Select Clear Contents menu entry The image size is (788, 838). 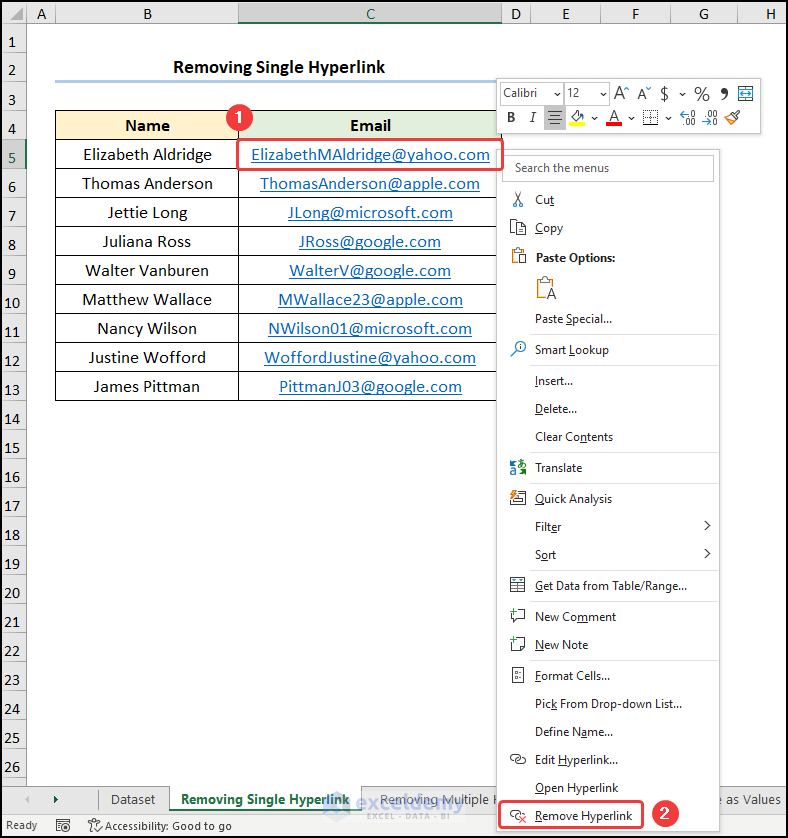pos(608,437)
